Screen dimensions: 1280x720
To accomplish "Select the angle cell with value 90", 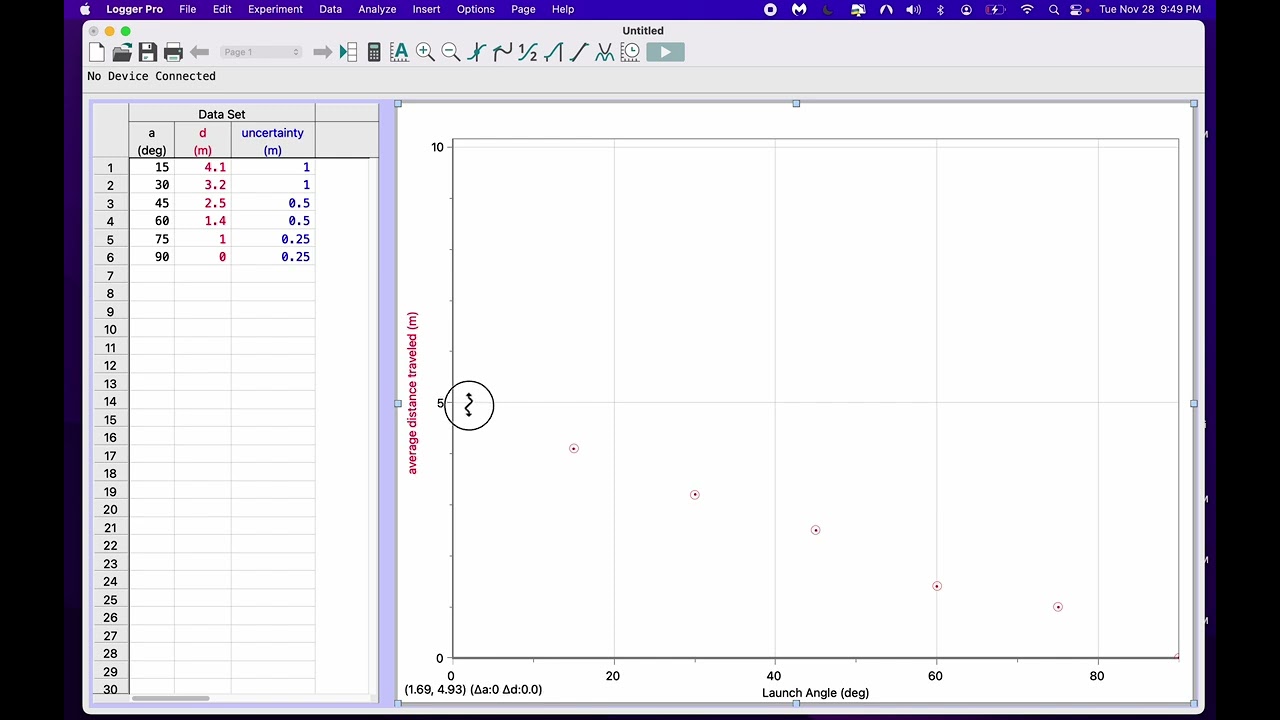I will (x=152, y=257).
